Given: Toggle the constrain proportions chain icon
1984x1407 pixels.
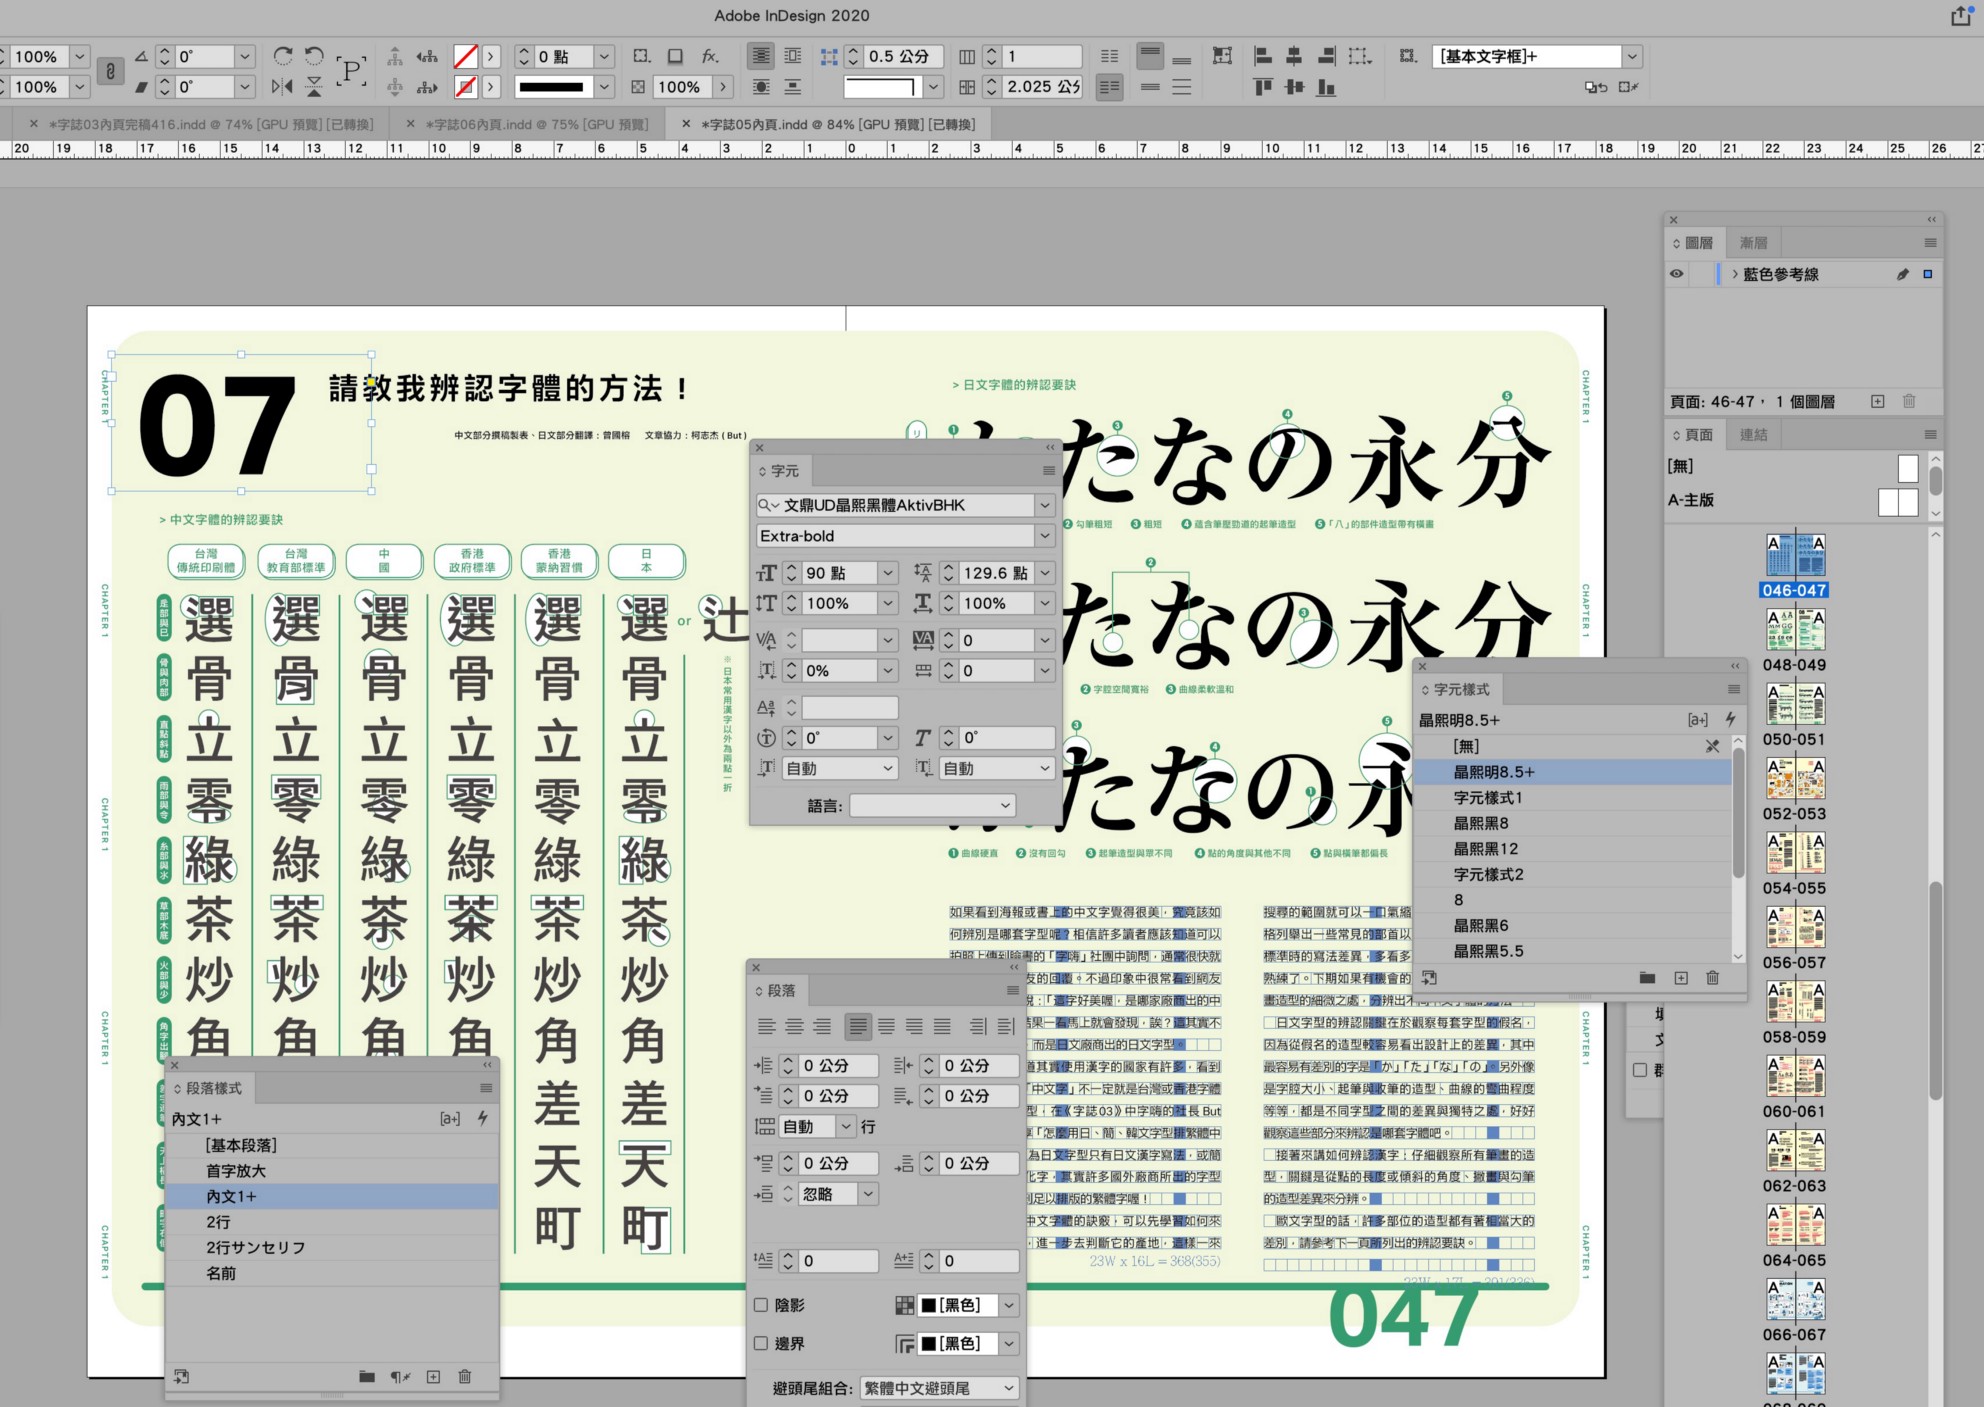Looking at the screenshot, I should coord(110,71).
